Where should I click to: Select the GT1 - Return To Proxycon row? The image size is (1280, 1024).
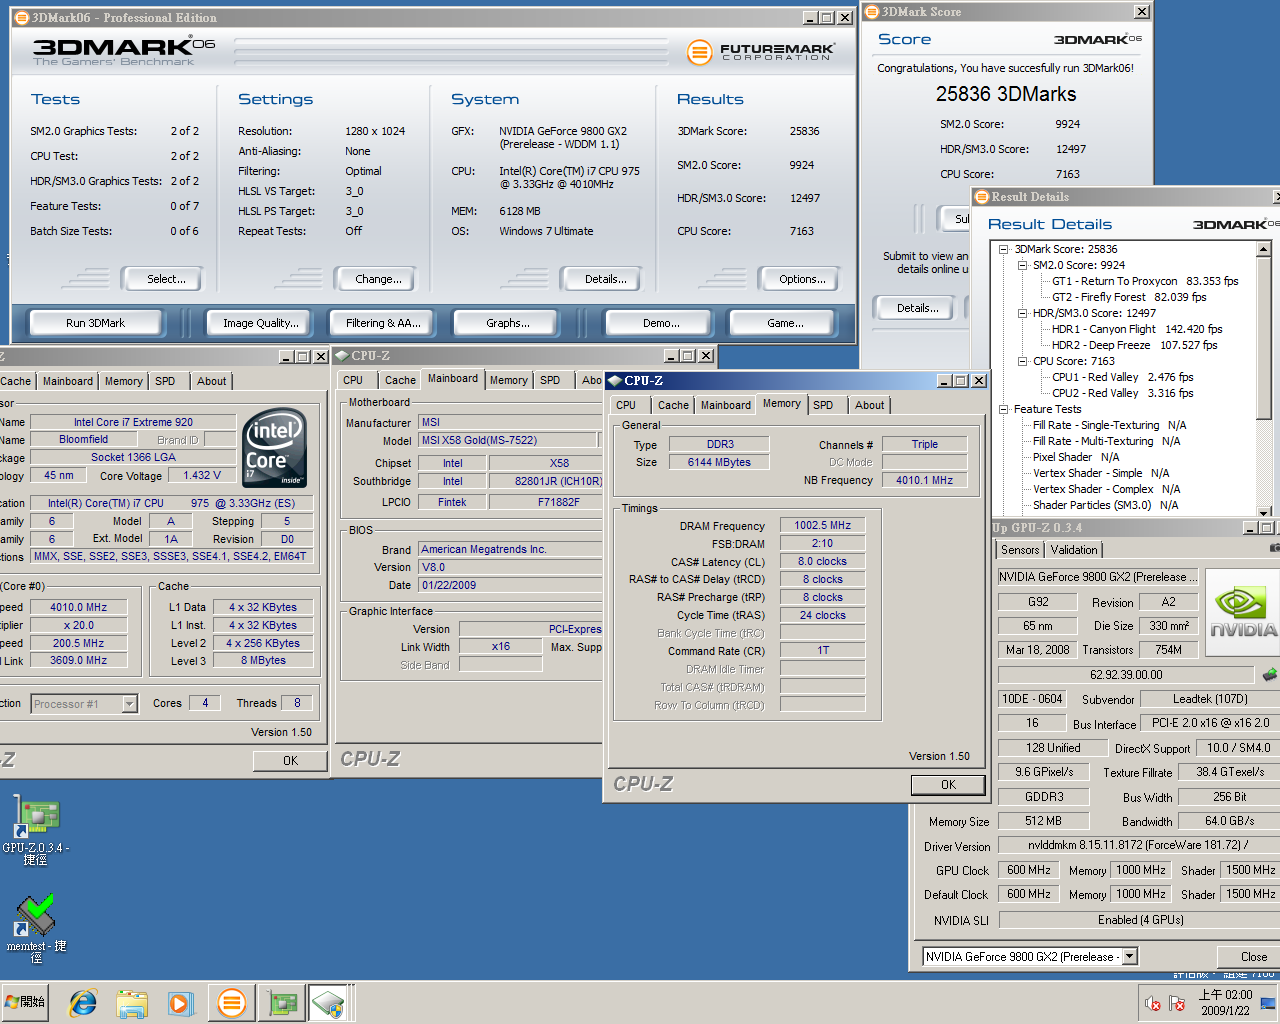(x=1145, y=281)
